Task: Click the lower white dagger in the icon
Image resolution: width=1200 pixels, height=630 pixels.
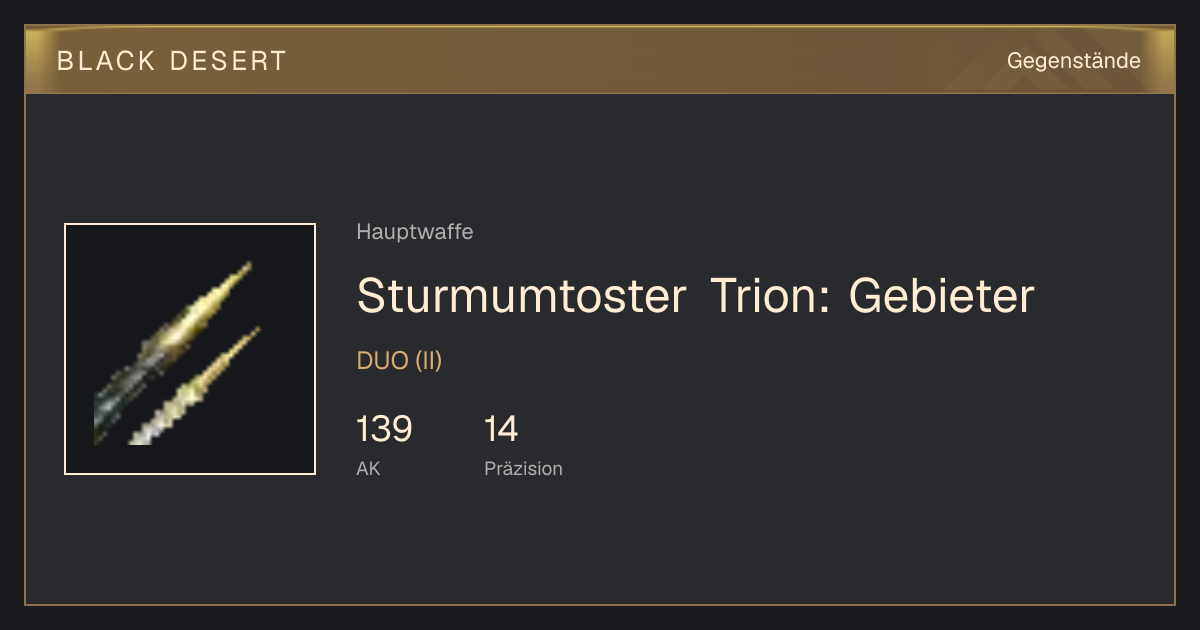Action: [195, 386]
